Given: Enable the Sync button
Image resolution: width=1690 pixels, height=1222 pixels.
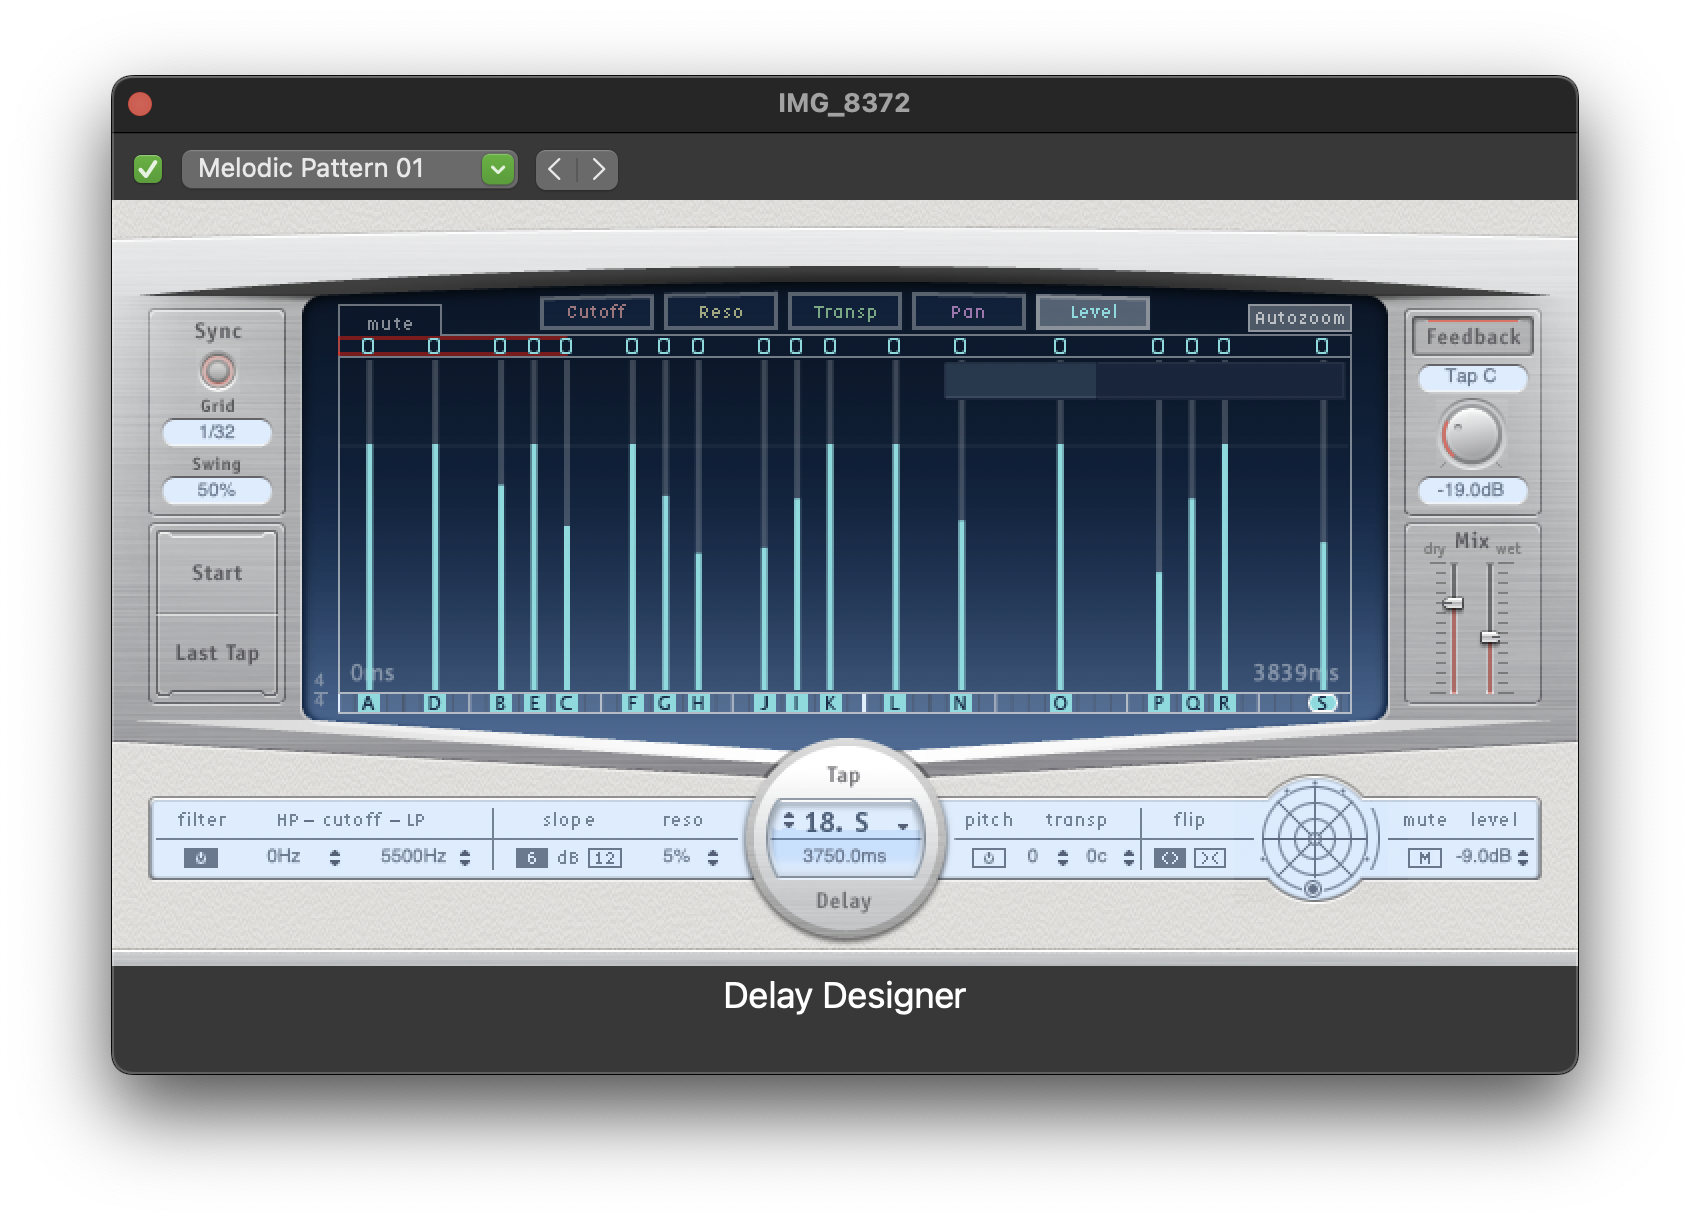Looking at the screenshot, I should point(217,371).
